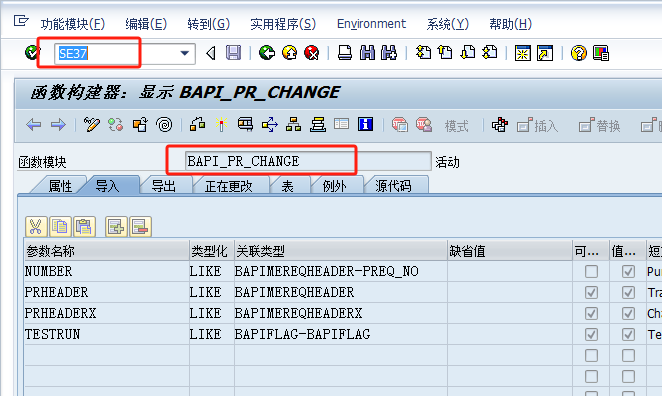662x396 pixels.
Task: Click the Delete Row icon
Action: pyautogui.click(x=141, y=227)
